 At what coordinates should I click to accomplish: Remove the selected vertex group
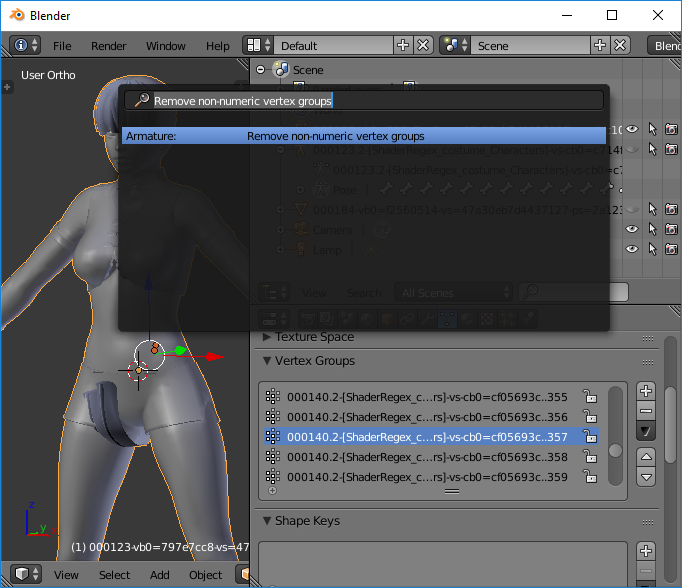click(646, 411)
